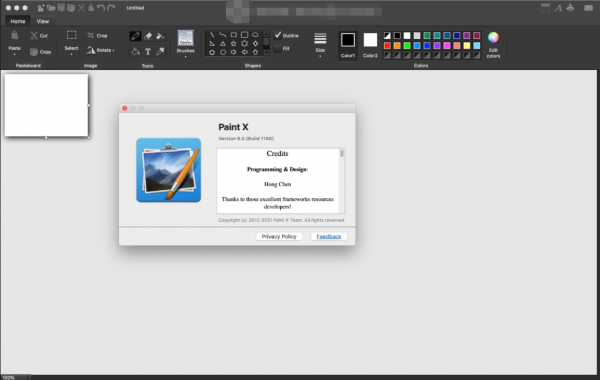Pick the orange palette color
This screenshot has height=380, width=600.
[x=397, y=46]
